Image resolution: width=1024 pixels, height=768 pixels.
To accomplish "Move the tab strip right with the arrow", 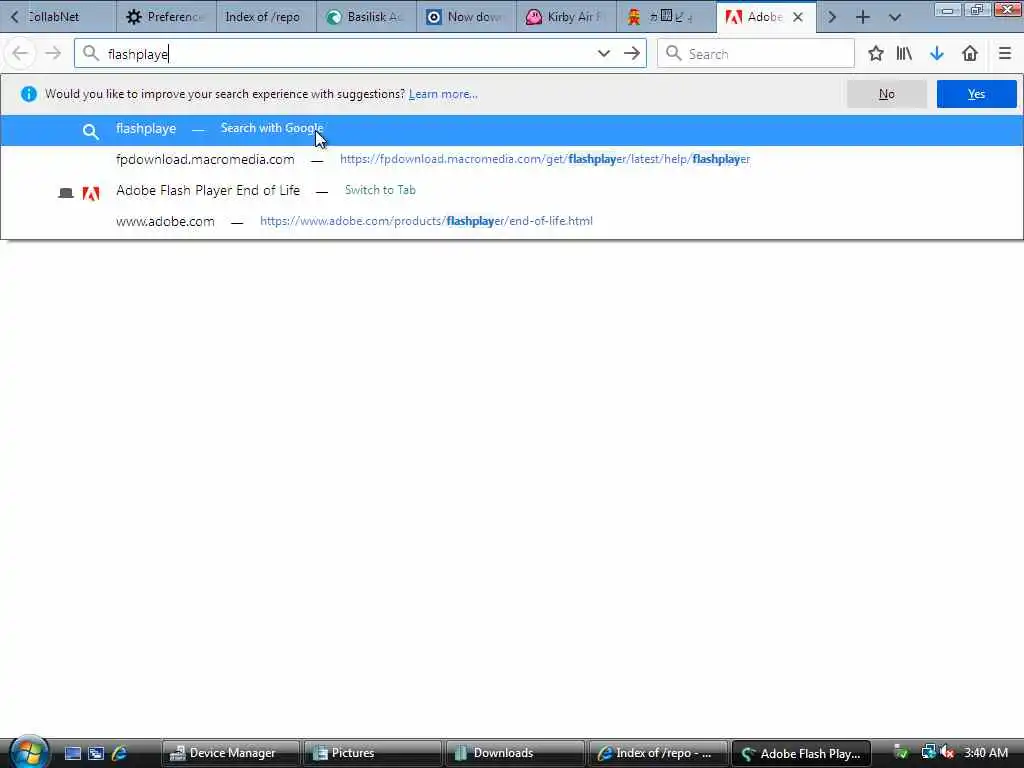I will pyautogui.click(x=831, y=17).
